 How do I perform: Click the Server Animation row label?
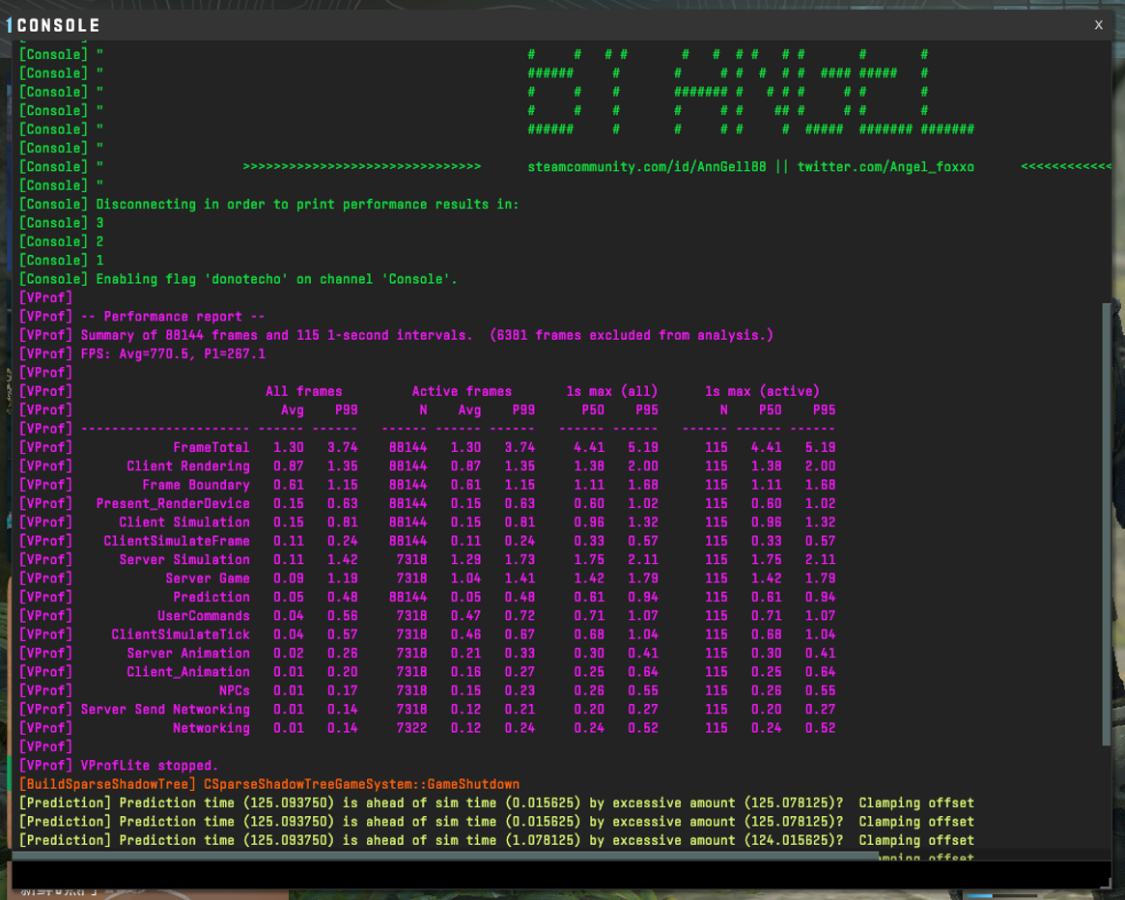point(188,652)
